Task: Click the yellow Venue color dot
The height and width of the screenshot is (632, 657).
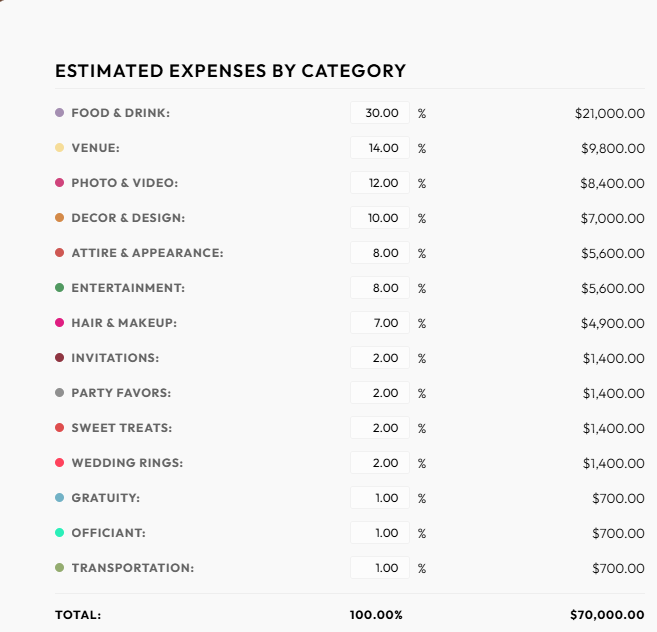Action: [x=60, y=148]
